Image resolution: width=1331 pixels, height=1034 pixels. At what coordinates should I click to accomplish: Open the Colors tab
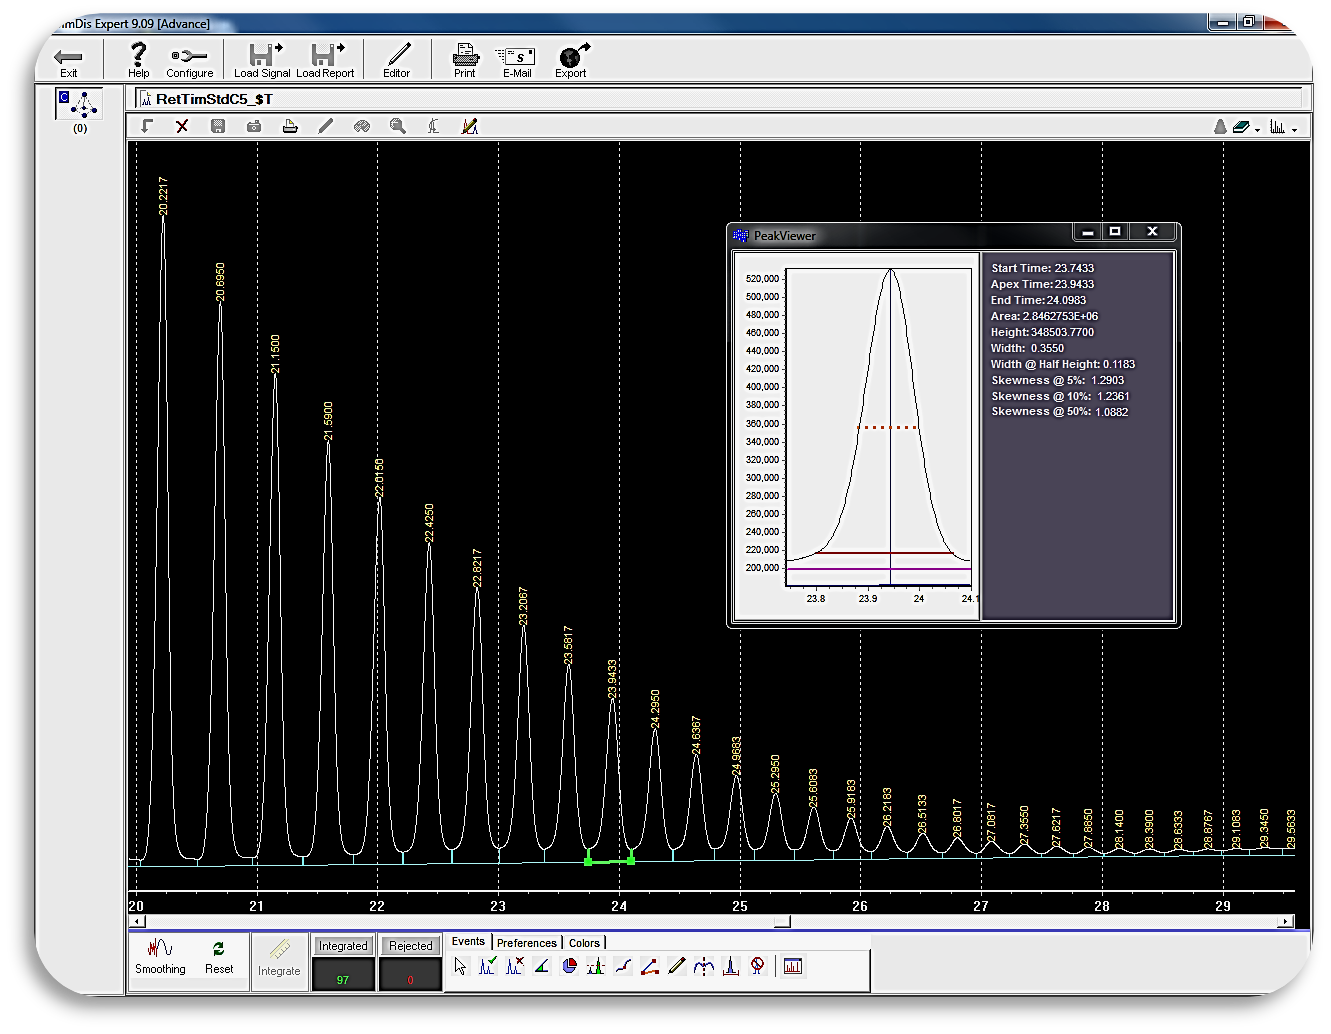(x=584, y=943)
